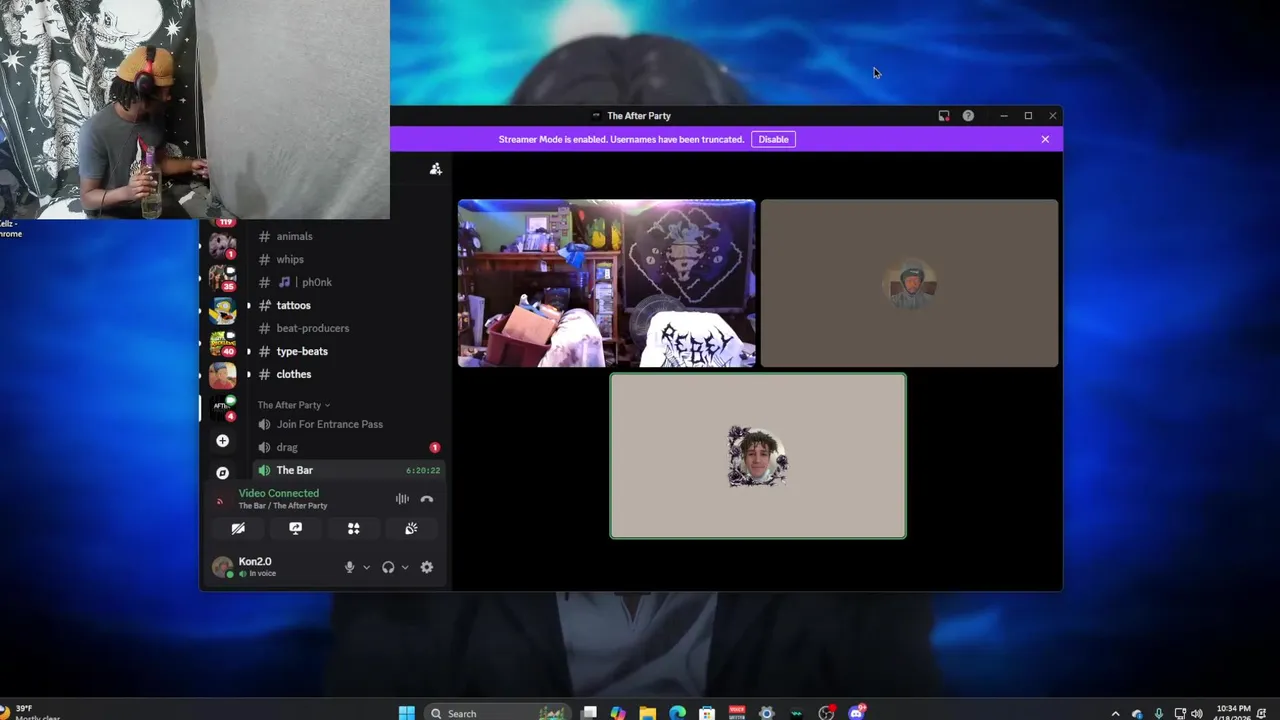Viewport: 1280px width, 720px height.
Task: Deafen with the headphones button
Action: click(388, 567)
